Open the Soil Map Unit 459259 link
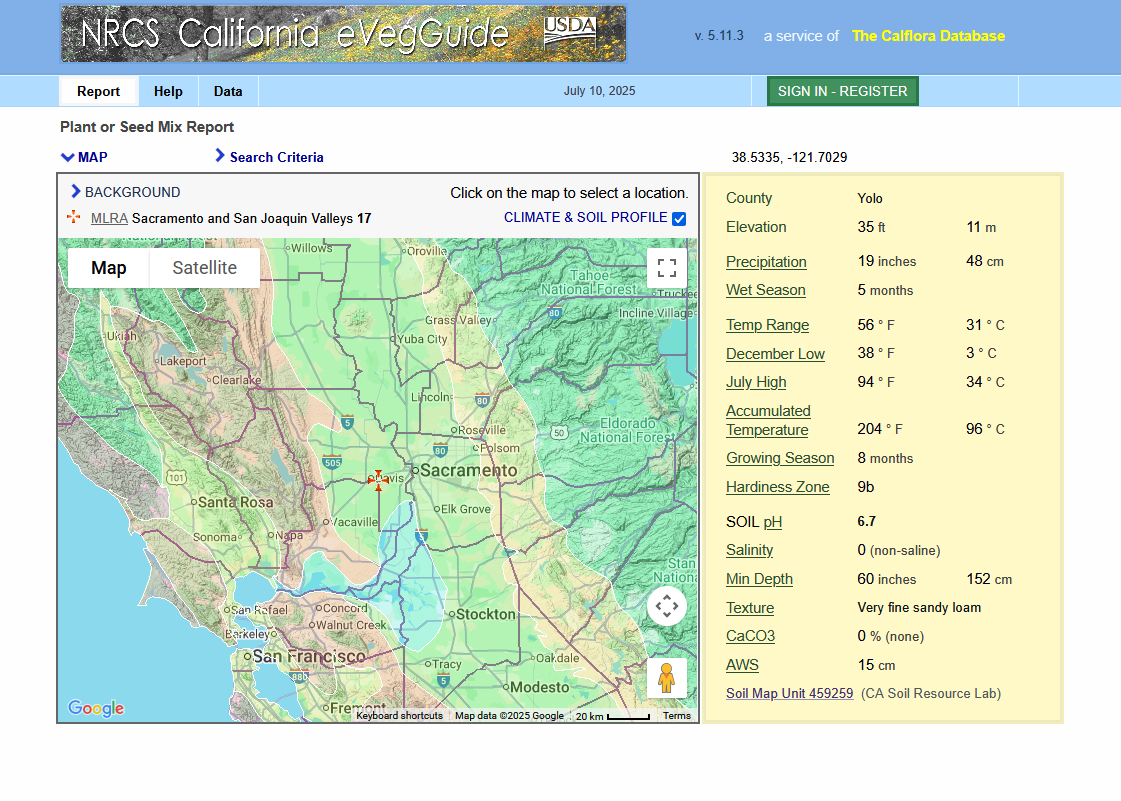This screenshot has height=801, width=1121. (789, 693)
